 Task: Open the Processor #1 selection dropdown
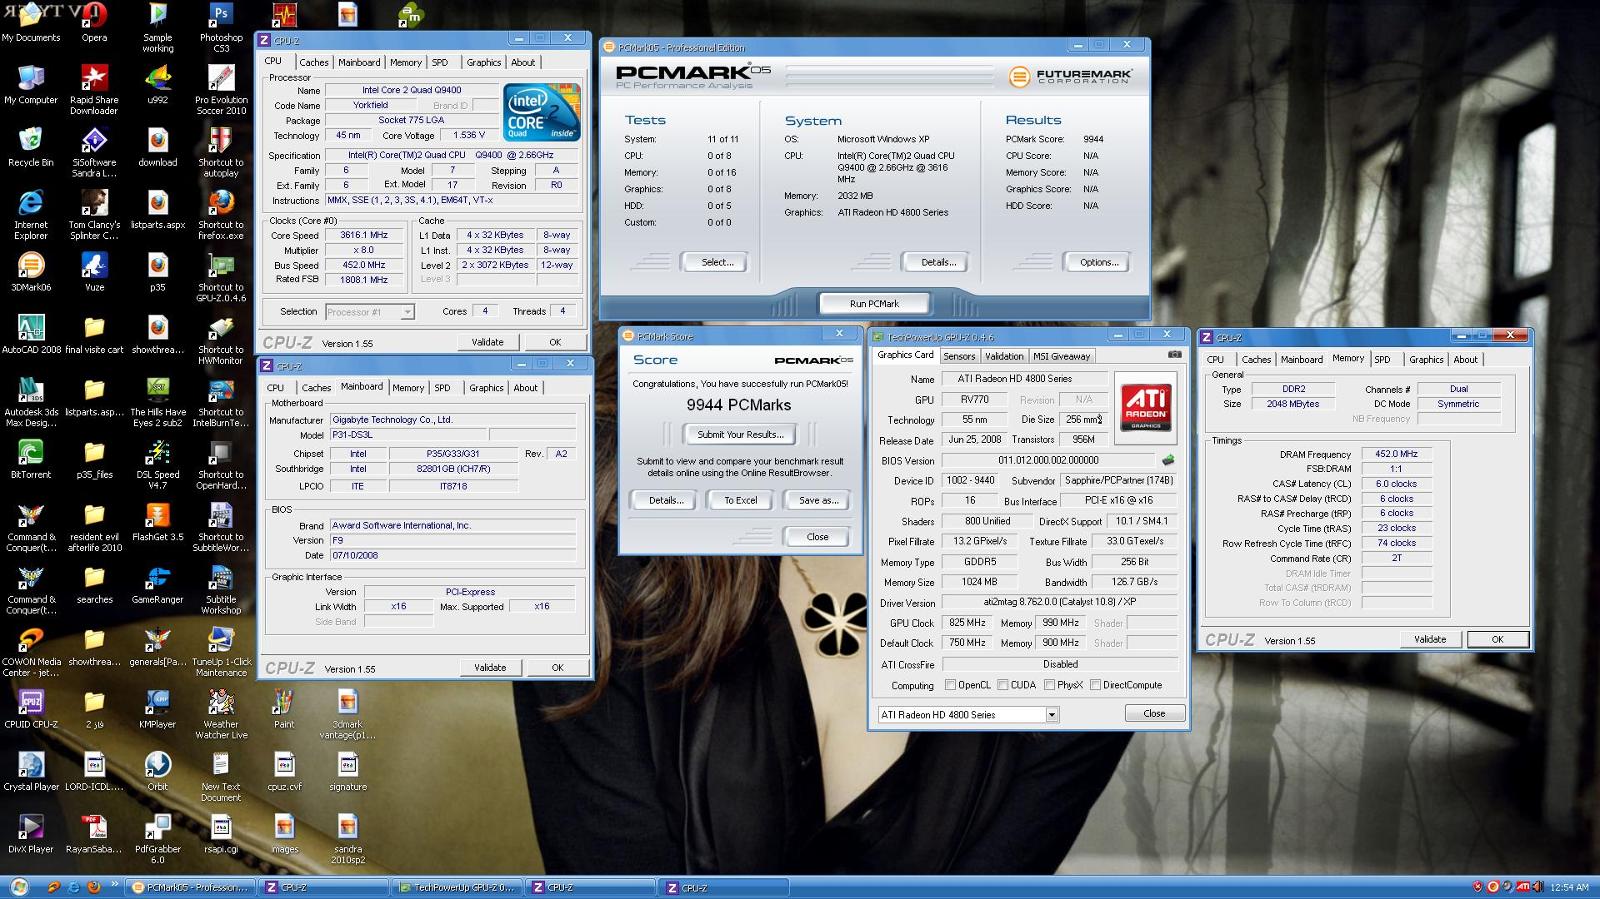pyautogui.click(x=406, y=312)
